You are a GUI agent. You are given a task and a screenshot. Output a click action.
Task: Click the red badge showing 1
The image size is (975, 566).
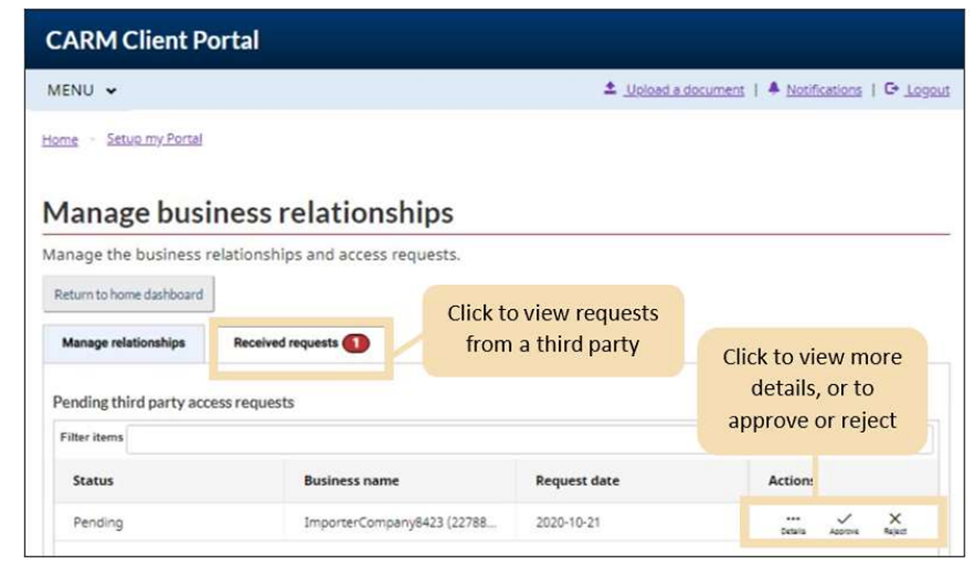pos(357,343)
